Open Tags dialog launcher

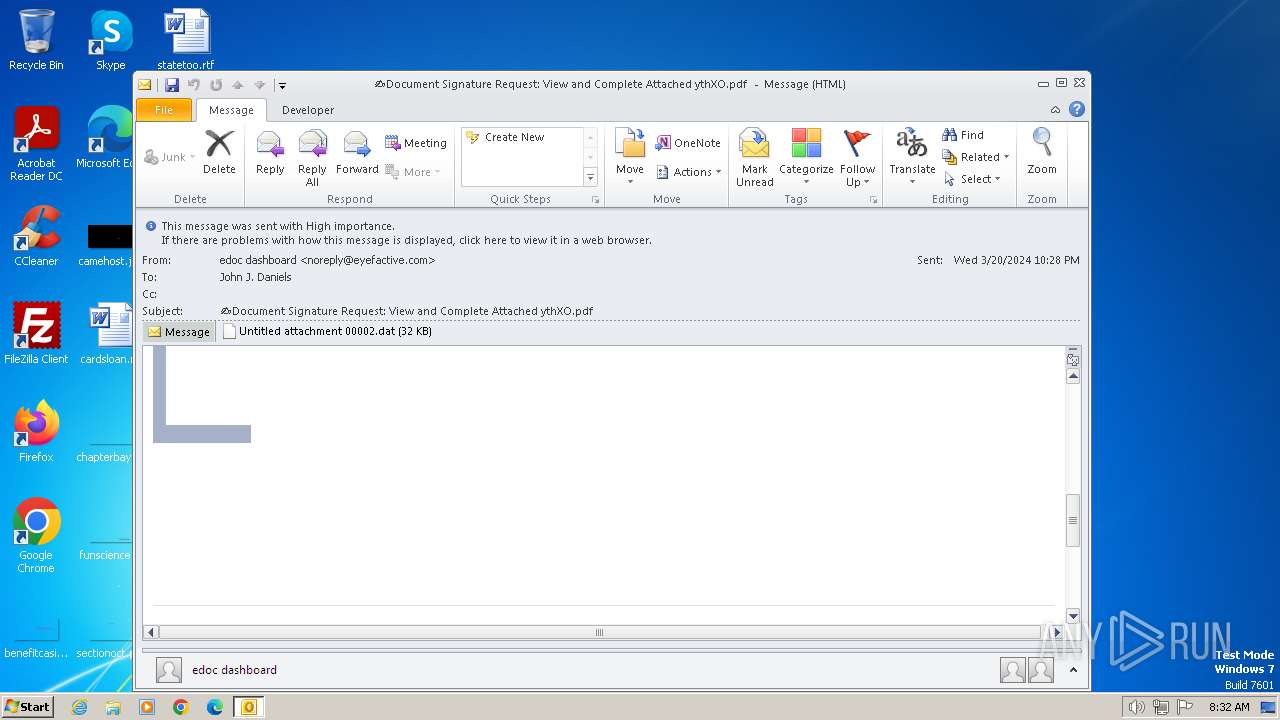tap(873, 200)
